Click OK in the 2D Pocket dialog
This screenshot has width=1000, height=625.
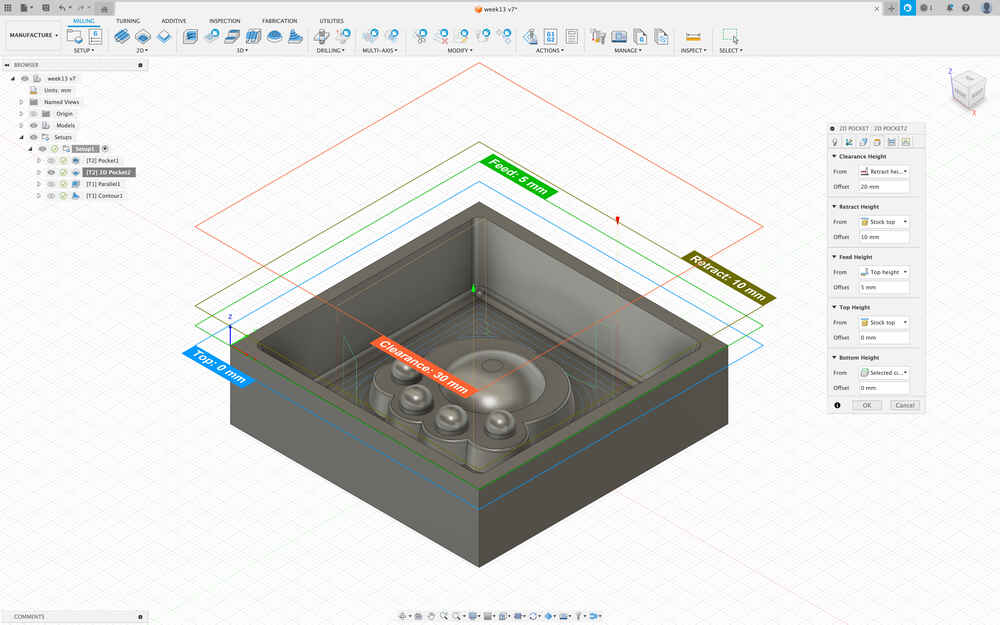(867, 405)
